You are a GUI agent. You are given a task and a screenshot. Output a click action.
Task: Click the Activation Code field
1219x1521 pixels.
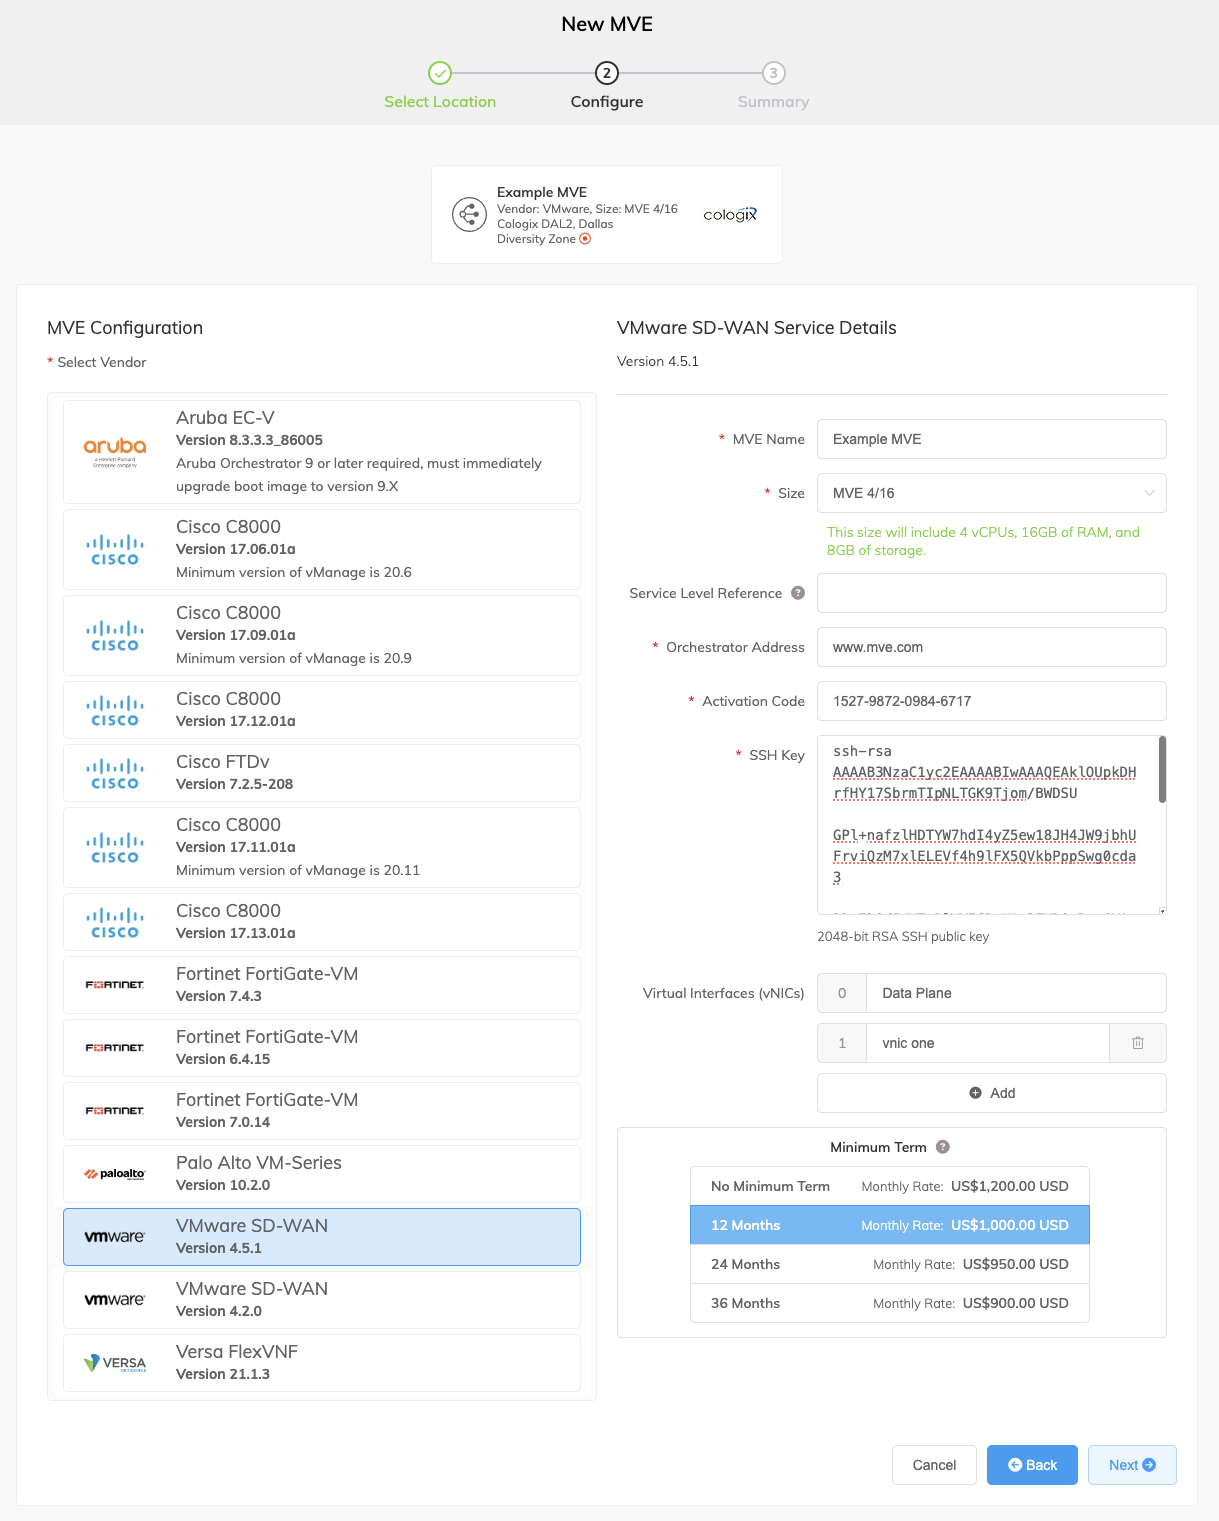pyautogui.click(x=992, y=701)
